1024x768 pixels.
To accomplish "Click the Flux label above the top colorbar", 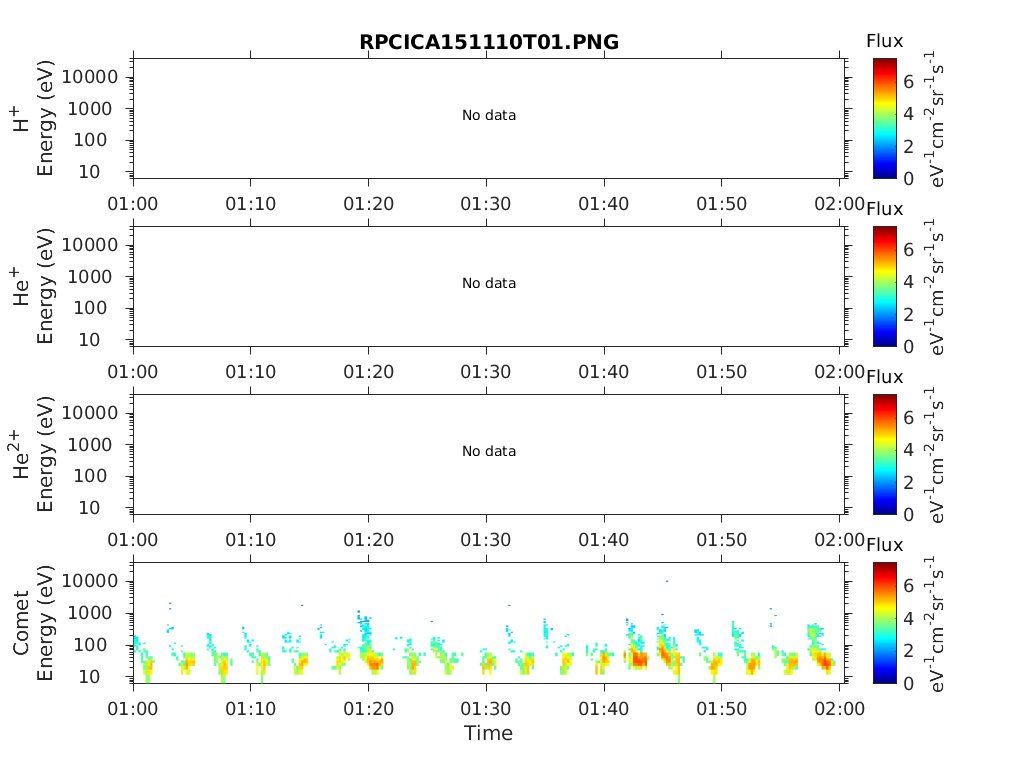I will coord(885,41).
